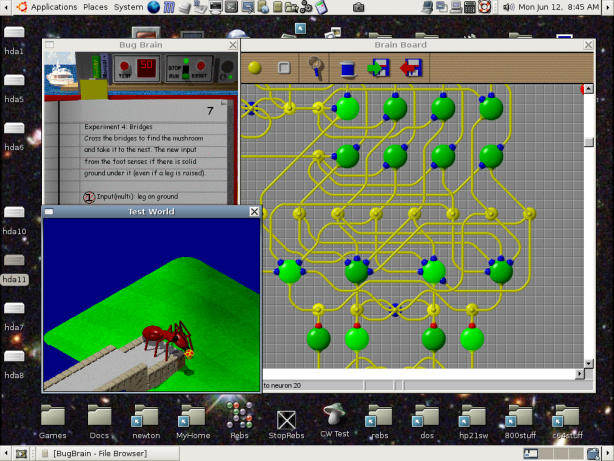Click the notebook page number 7
The height and width of the screenshot is (461, 614).
coord(210,111)
